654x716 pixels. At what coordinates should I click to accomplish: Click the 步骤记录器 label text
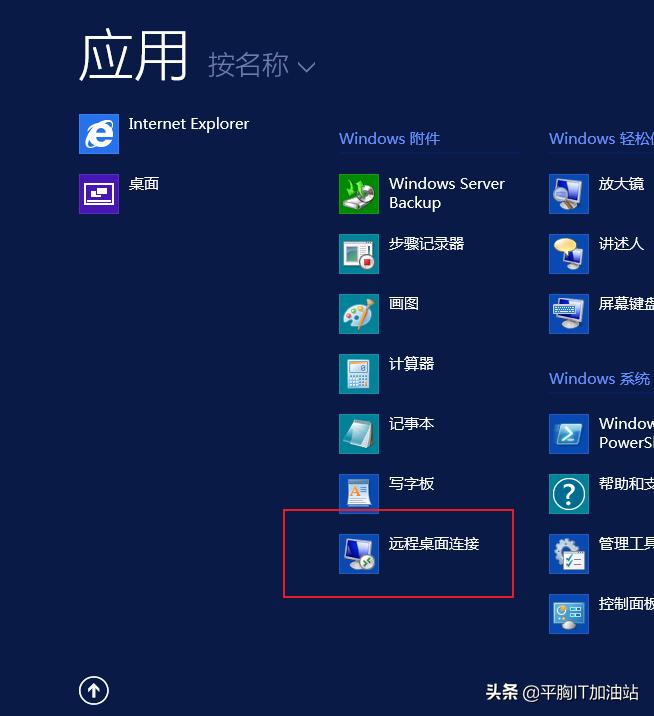426,244
